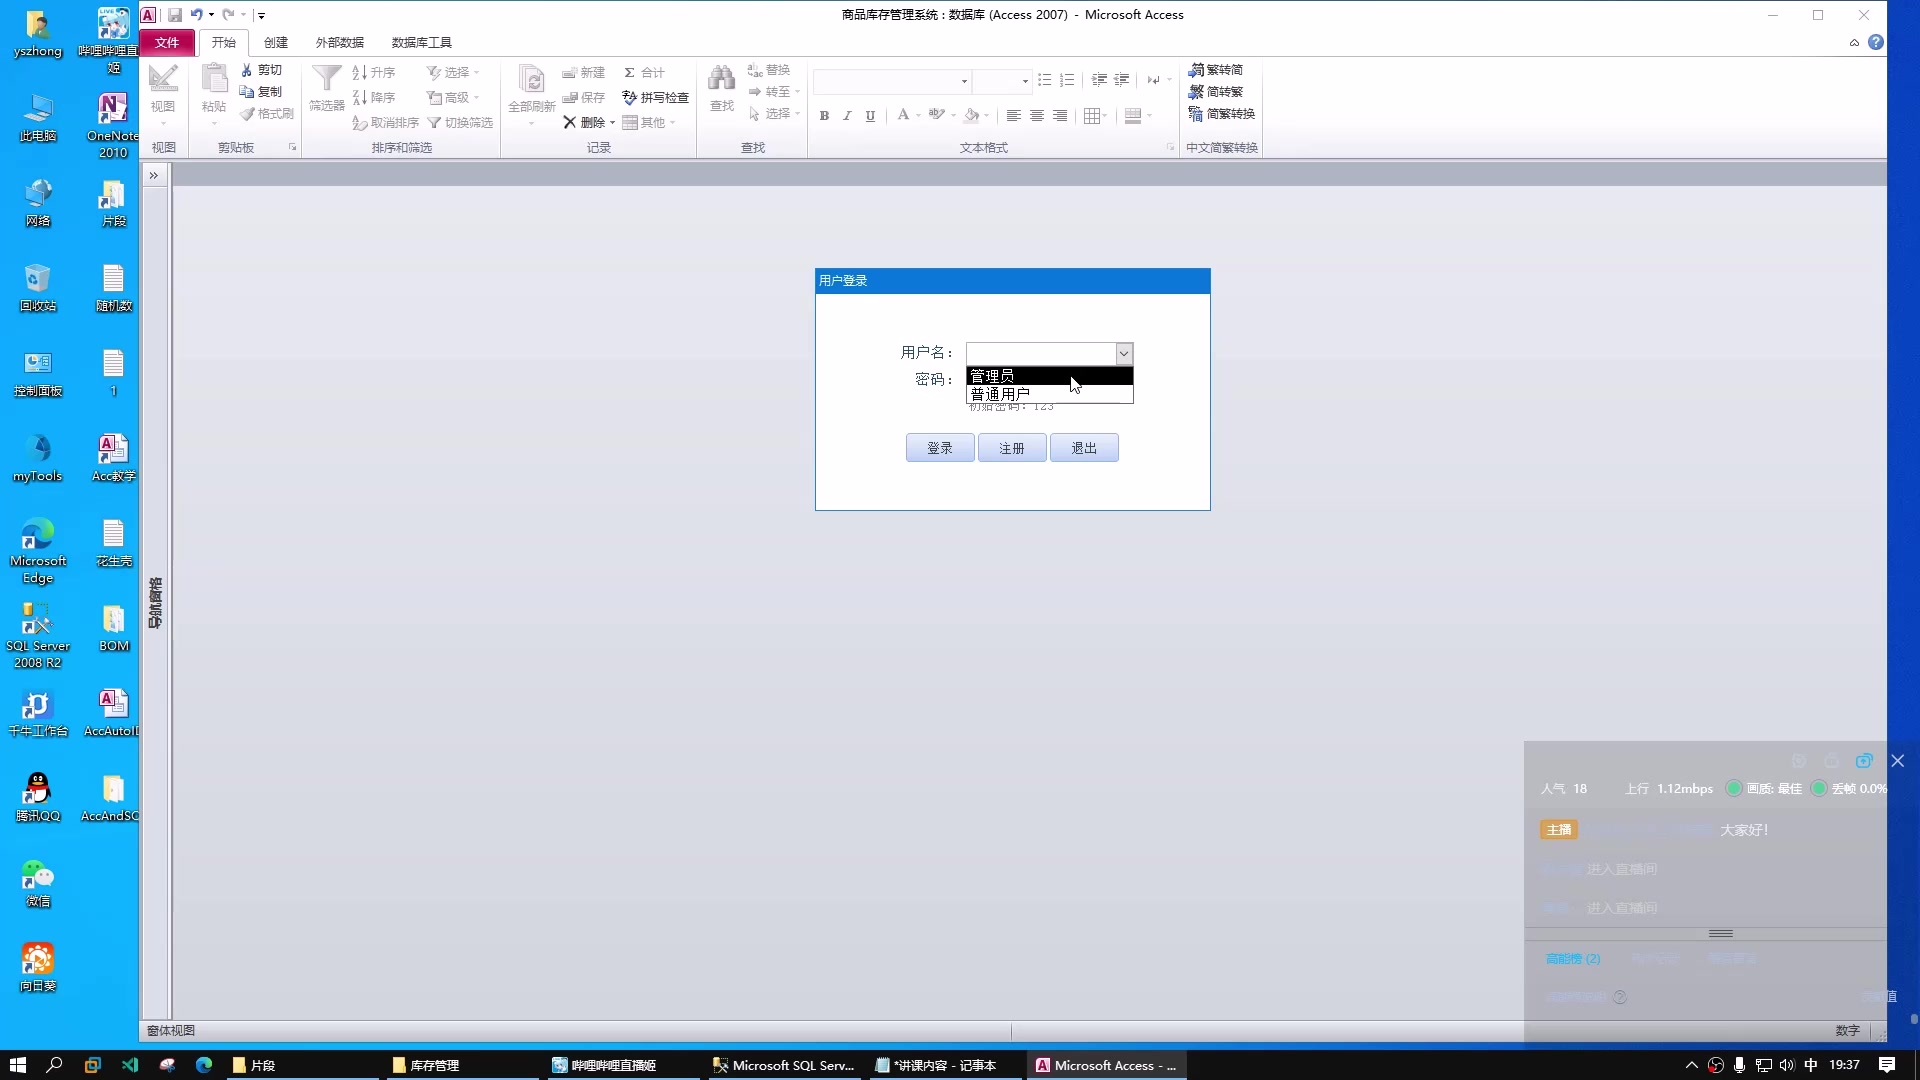Run the spelling check (拼写检查)

click(x=656, y=97)
